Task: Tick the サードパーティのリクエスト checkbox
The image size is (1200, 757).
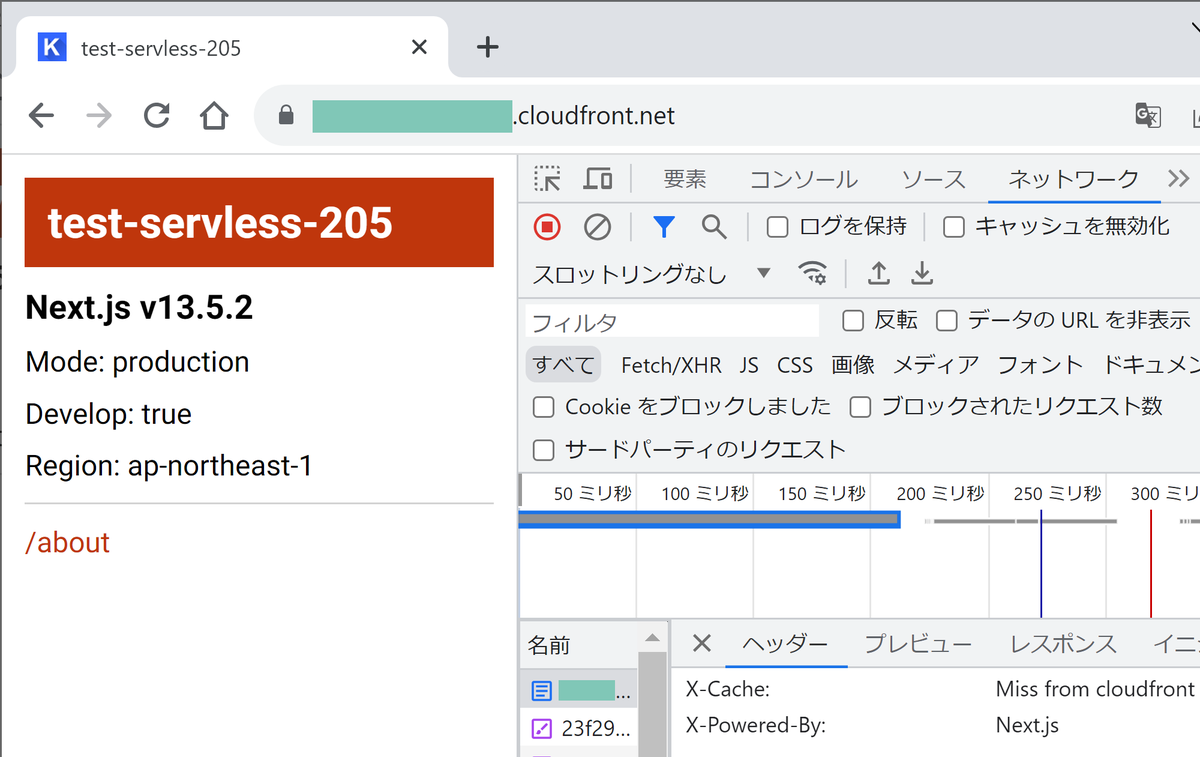Action: point(543,450)
